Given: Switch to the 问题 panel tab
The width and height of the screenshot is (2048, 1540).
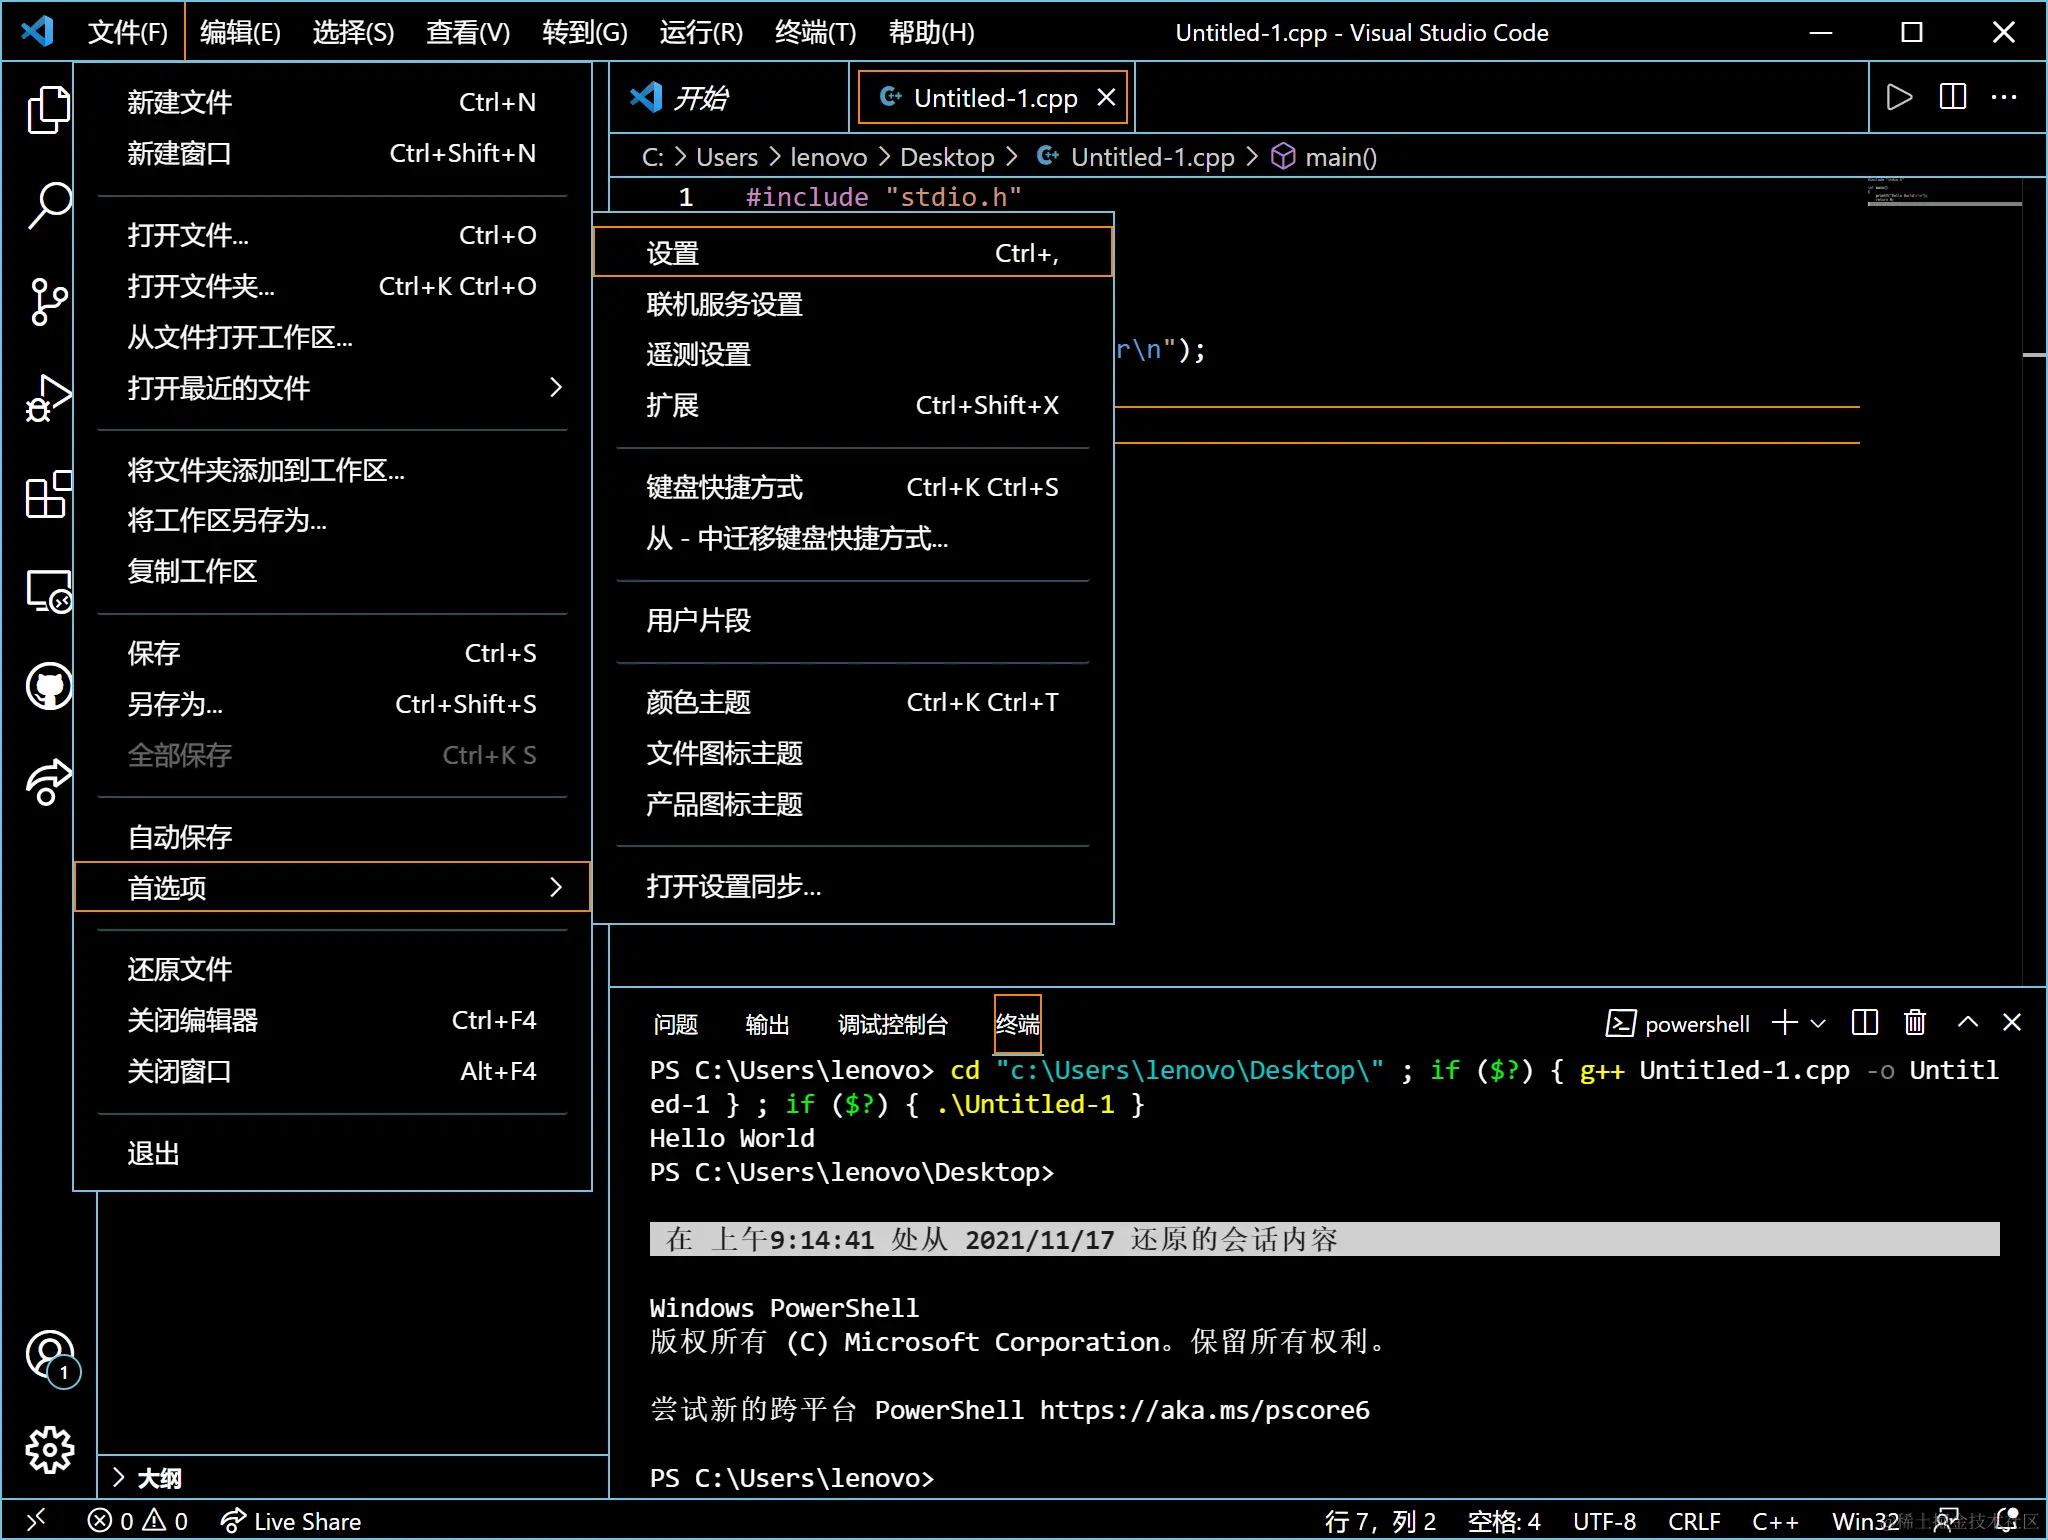Looking at the screenshot, I should 675,1024.
